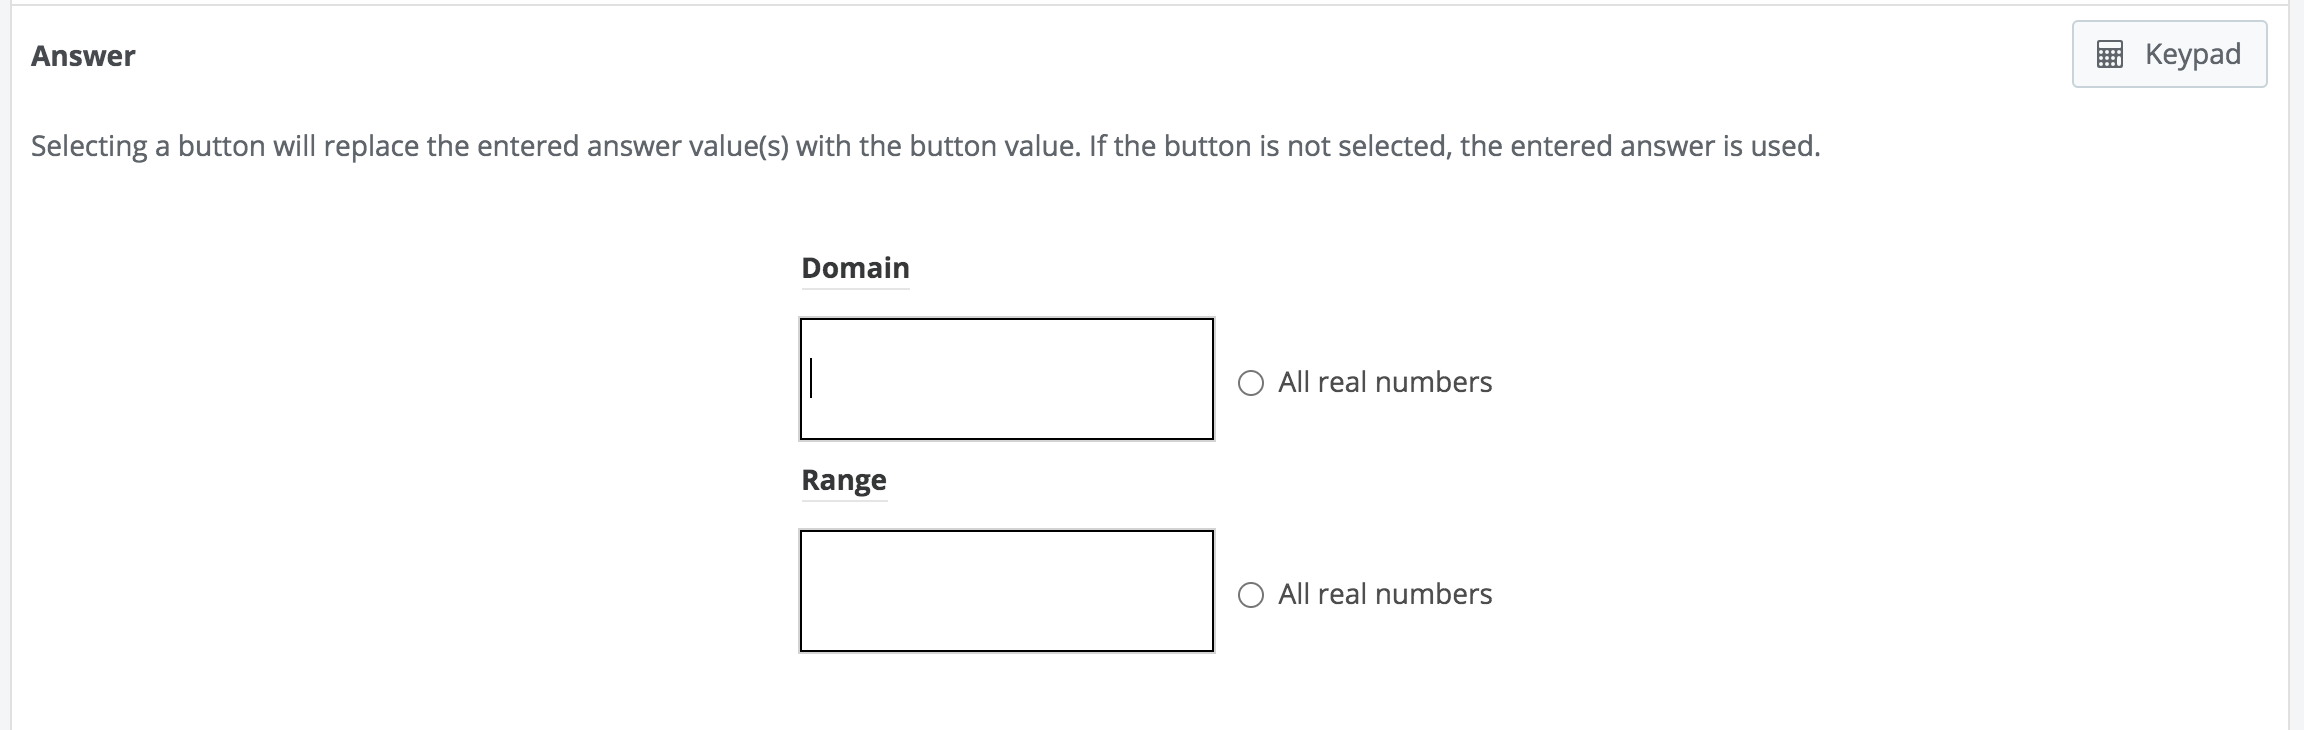Click the Answer section heading
Viewport: 2304px width, 730px height.
coord(82,55)
